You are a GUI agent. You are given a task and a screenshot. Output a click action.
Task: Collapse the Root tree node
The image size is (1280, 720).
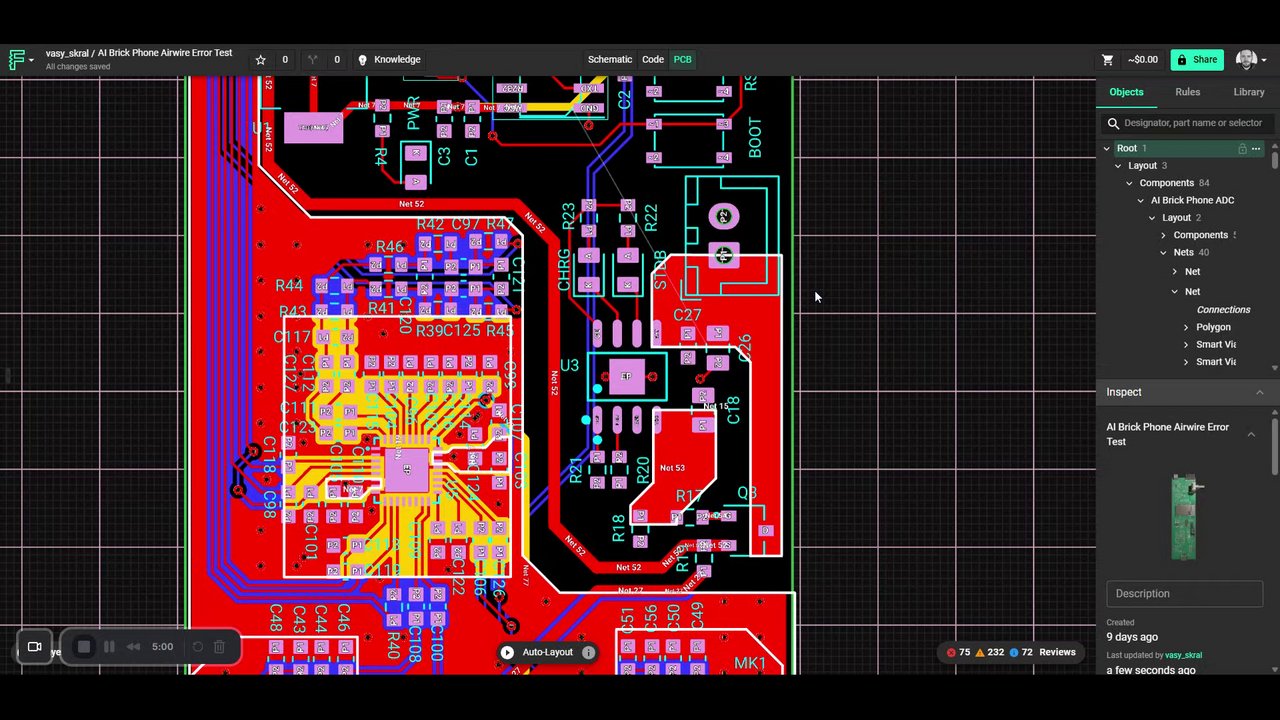[x=1107, y=148]
